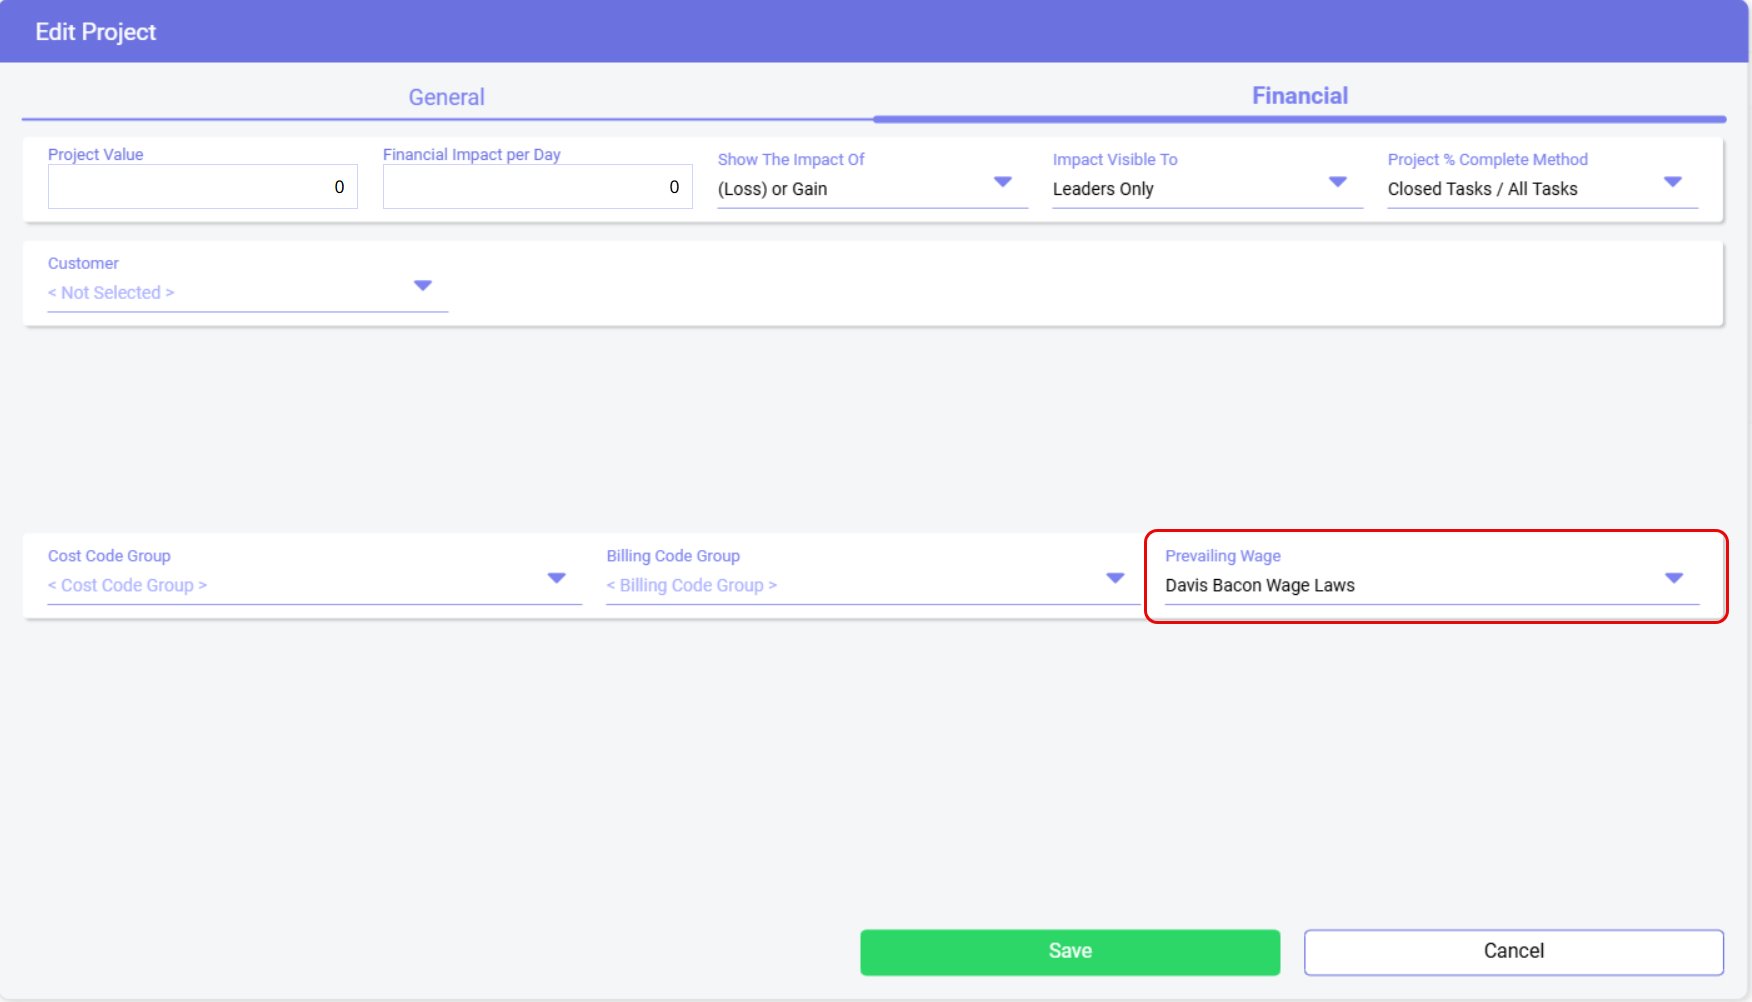Image resolution: width=1752 pixels, height=1002 pixels.
Task: Click the '< Billing Code Group >' placeholder text
Action: pyautogui.click(x=691, y=586)
